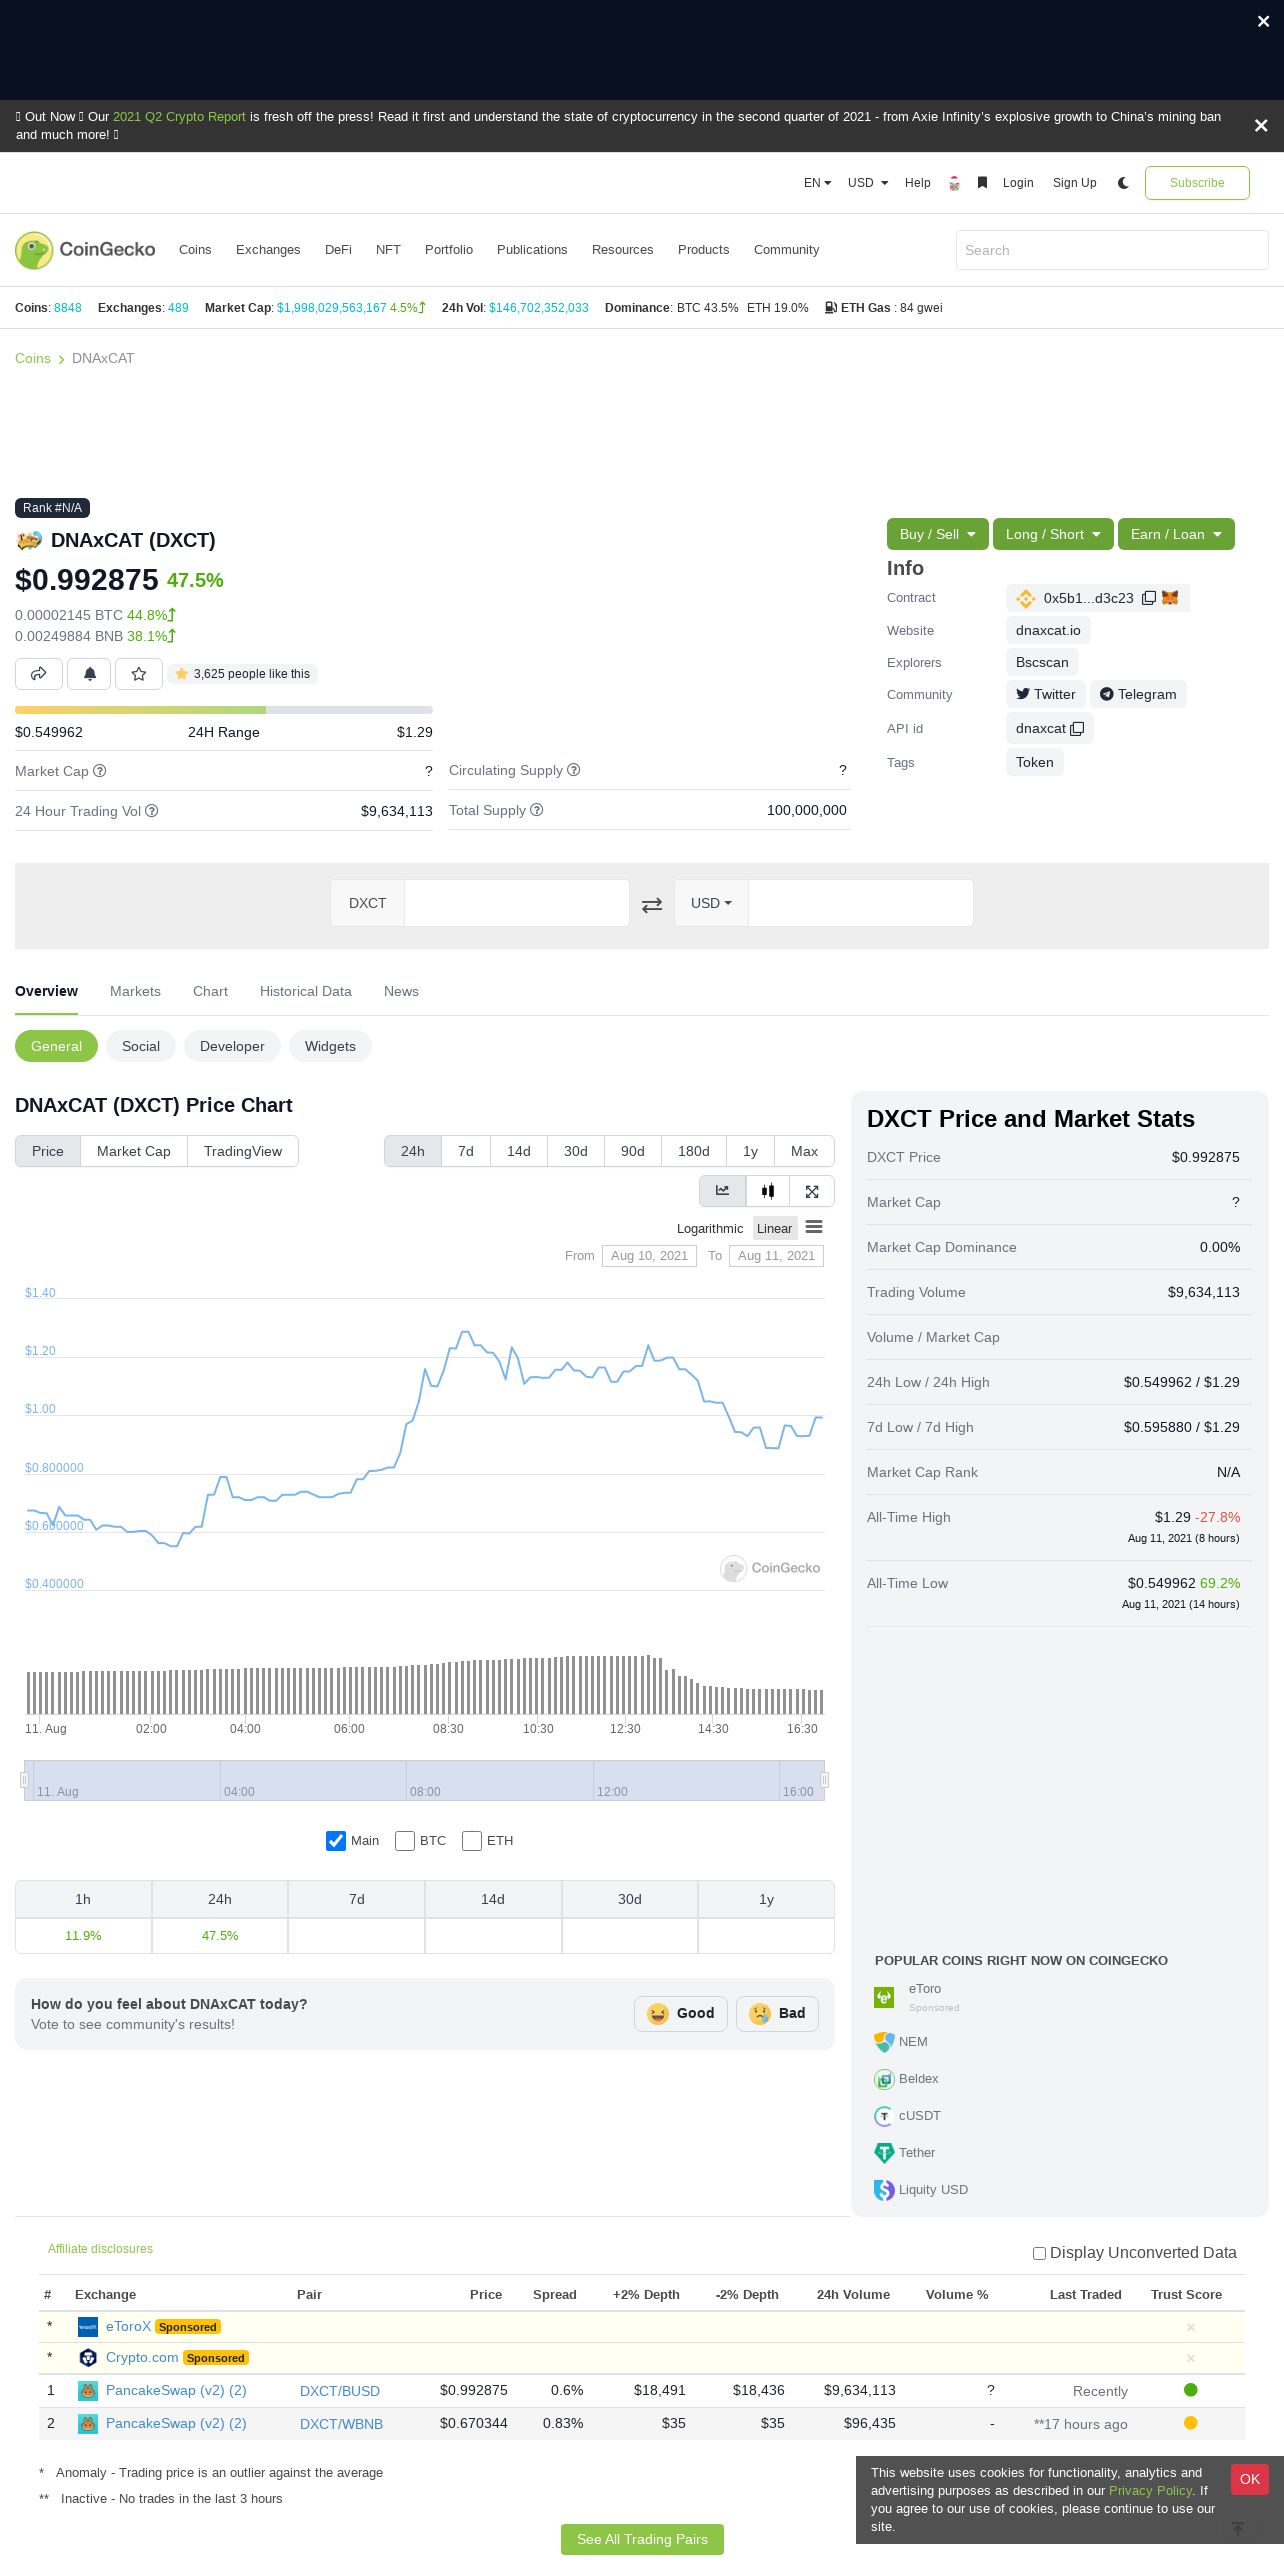The height and width of the screenshot is (2568, 1284).
Task: Toggle dark mode moon icon
Action: 1123,183
